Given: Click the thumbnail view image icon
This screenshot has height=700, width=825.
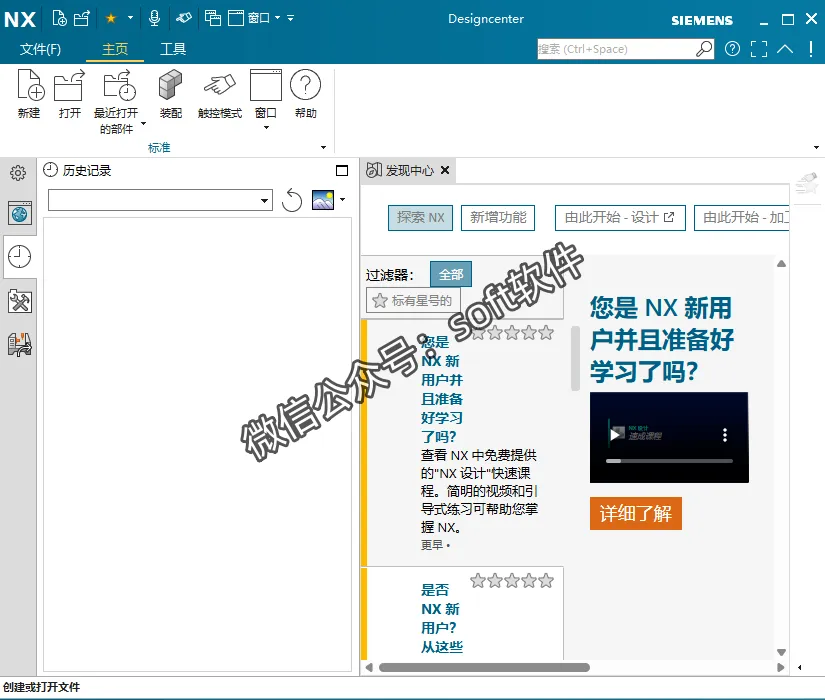Looking at the screenshot, I should click(323, 200).
